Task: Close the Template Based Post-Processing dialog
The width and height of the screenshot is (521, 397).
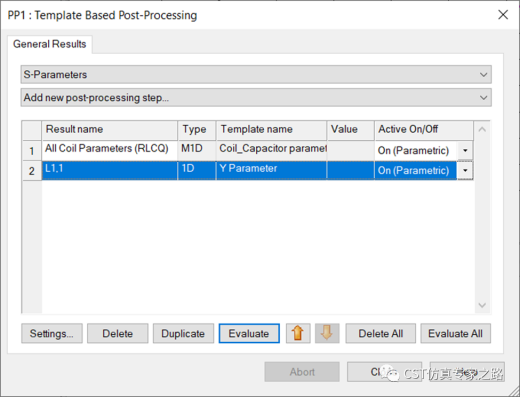Action: pyautogui.click(x=503, y=15)
